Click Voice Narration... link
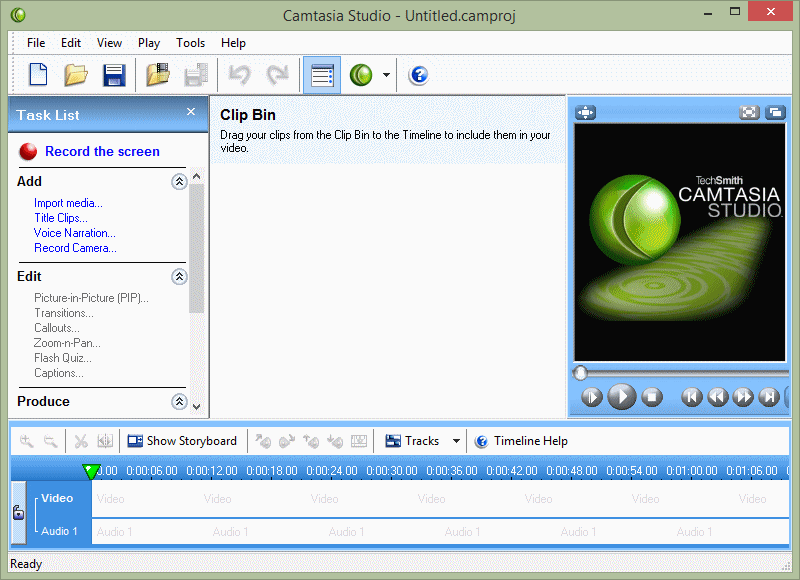This screenshot has width=800, height=580. (74, 233)
